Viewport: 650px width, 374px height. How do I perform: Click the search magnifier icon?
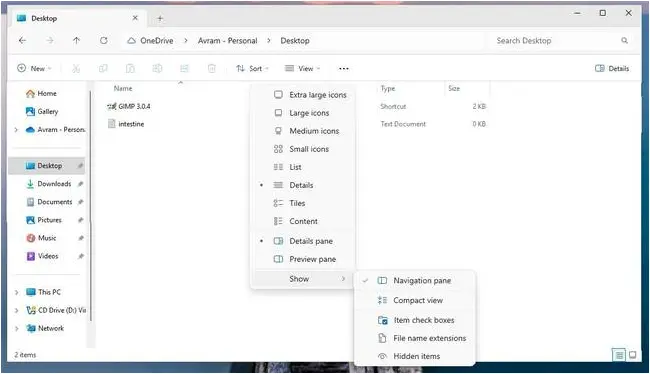[624, 40]
